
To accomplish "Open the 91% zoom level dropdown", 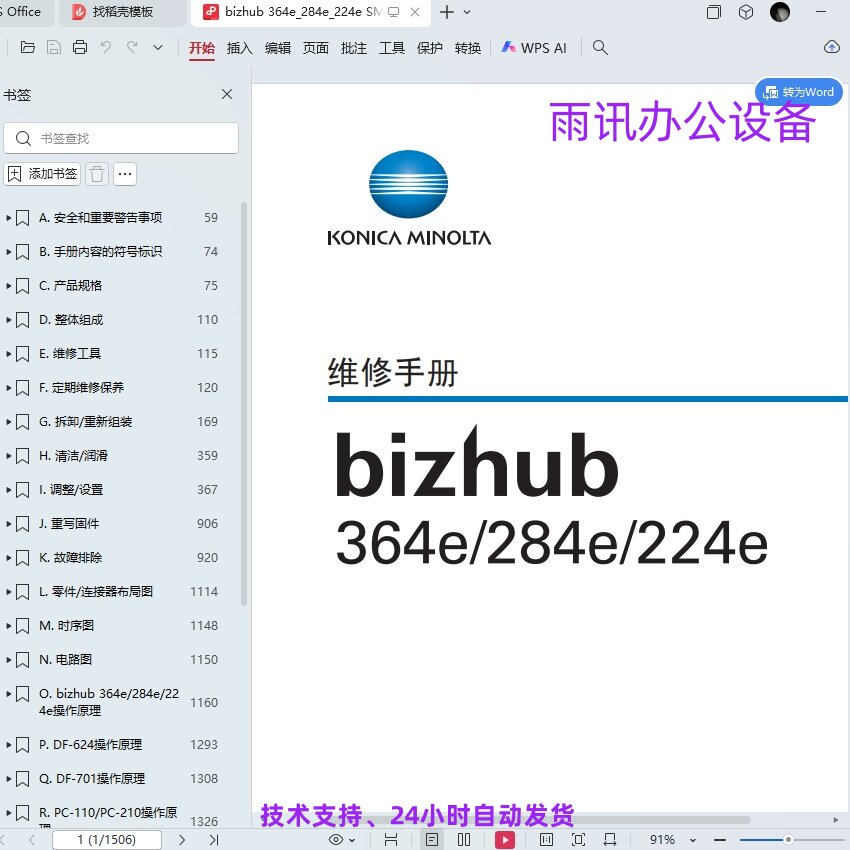I will click(x=693, y=840).
